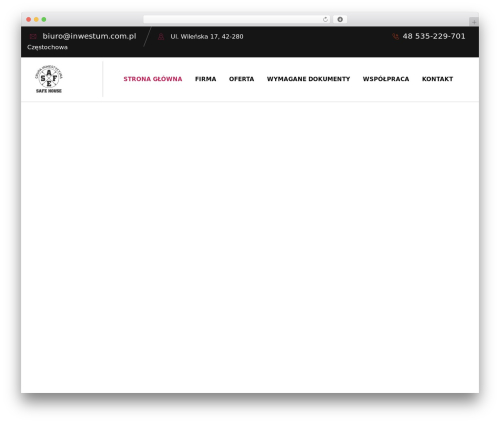Open the Współpraca menu item
The height and width of the screenshot is (423, 500).
pos(386,79)
